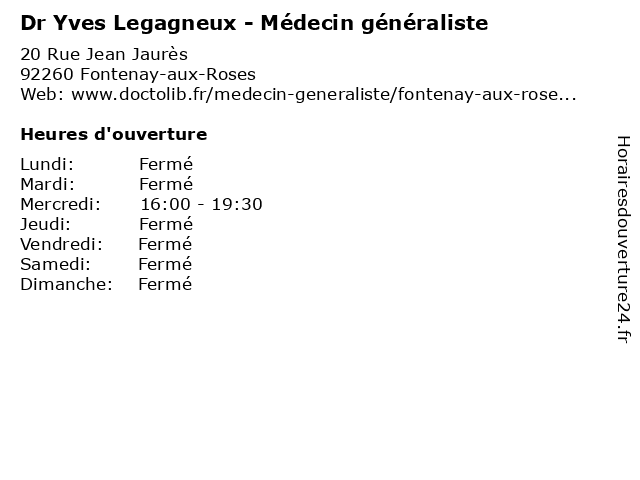Click the 92260 Fontenay-aux-Roses postal line
Image resolution: width=640 pixels, height=480 pixels.
click(137, 74)
